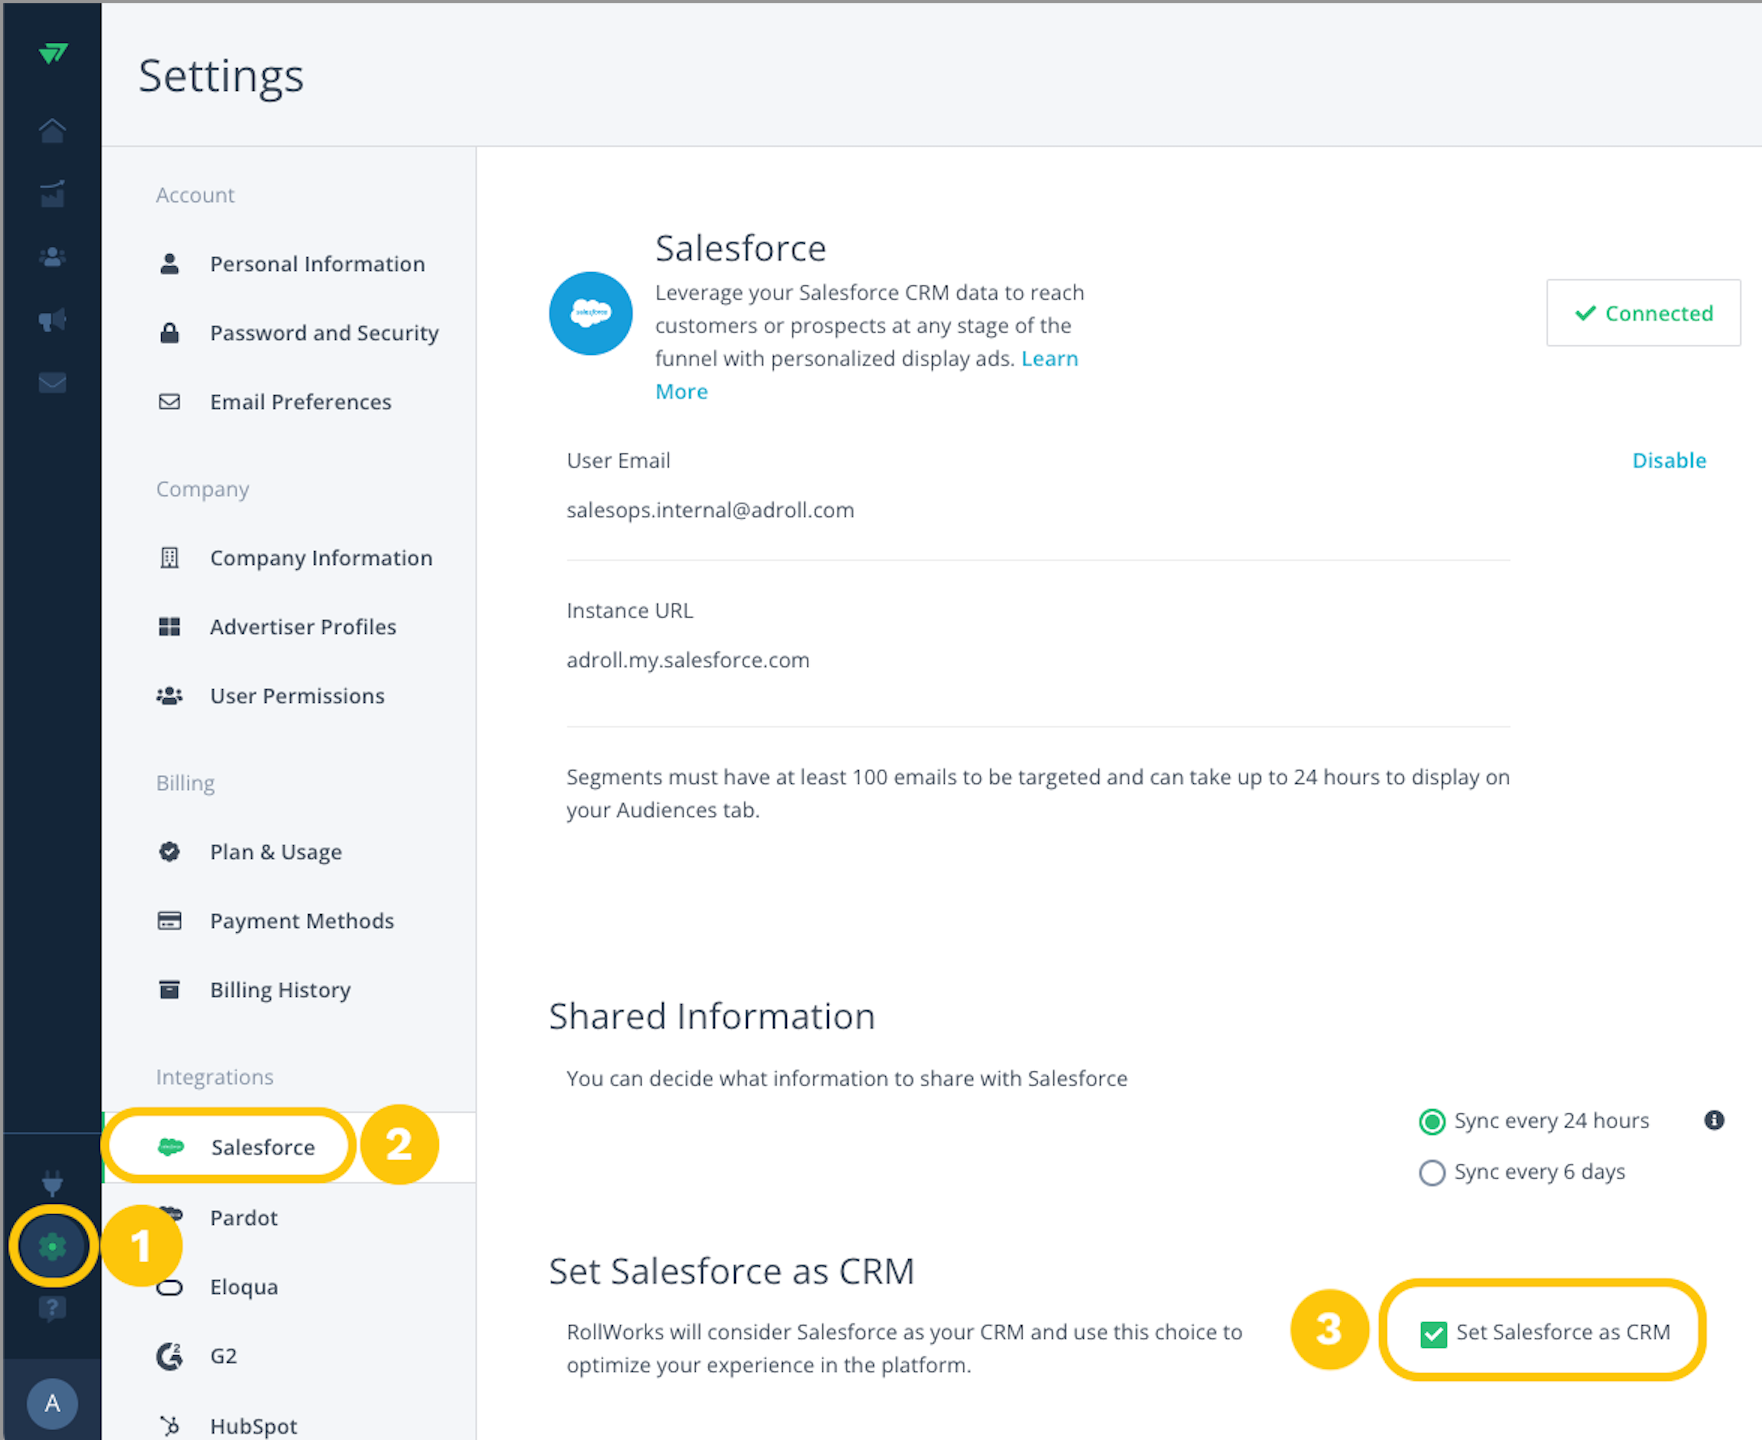This screenshot has height=1440, width=1762.
Task: Click the G2 logo icon
Action: click(170, 1356)
